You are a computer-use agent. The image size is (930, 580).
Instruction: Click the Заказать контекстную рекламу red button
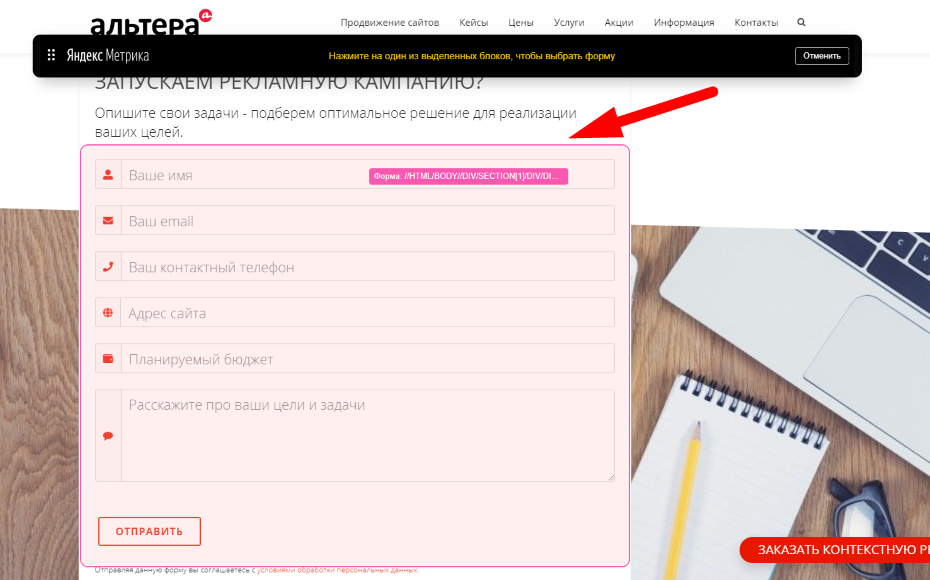click(x=835, y=550)
